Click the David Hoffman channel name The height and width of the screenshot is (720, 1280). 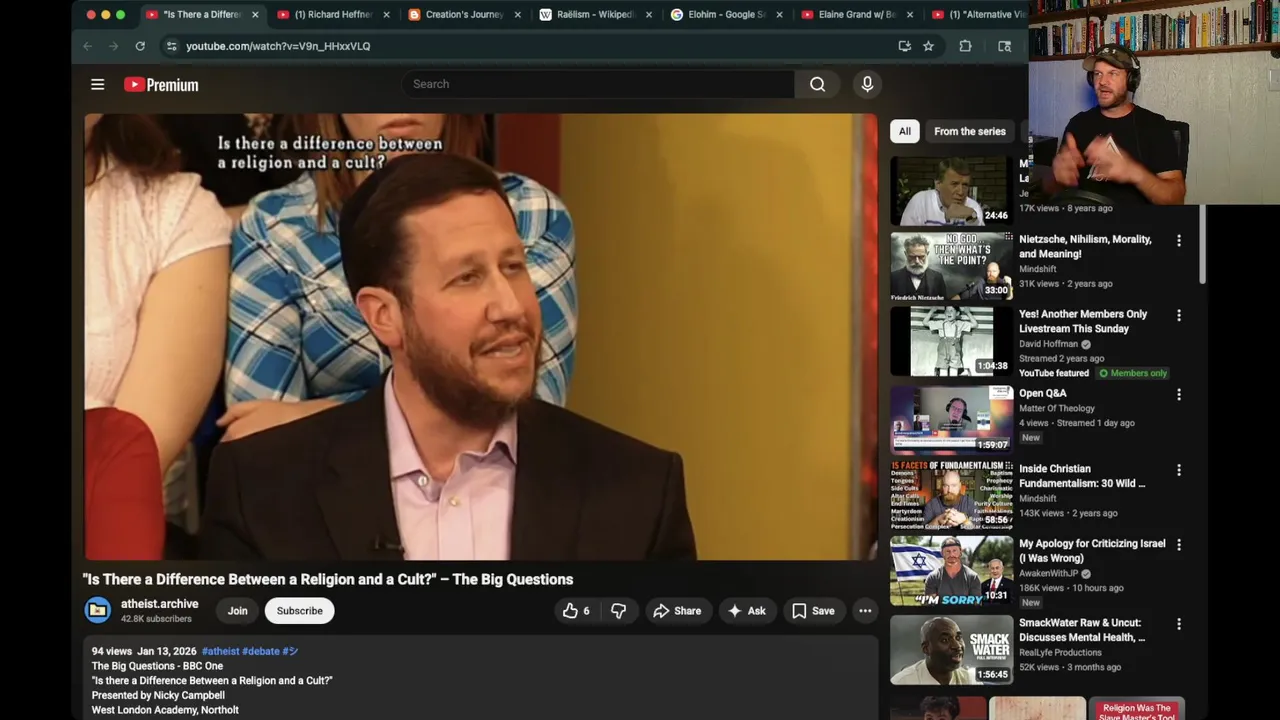(x=1049, y=344)
